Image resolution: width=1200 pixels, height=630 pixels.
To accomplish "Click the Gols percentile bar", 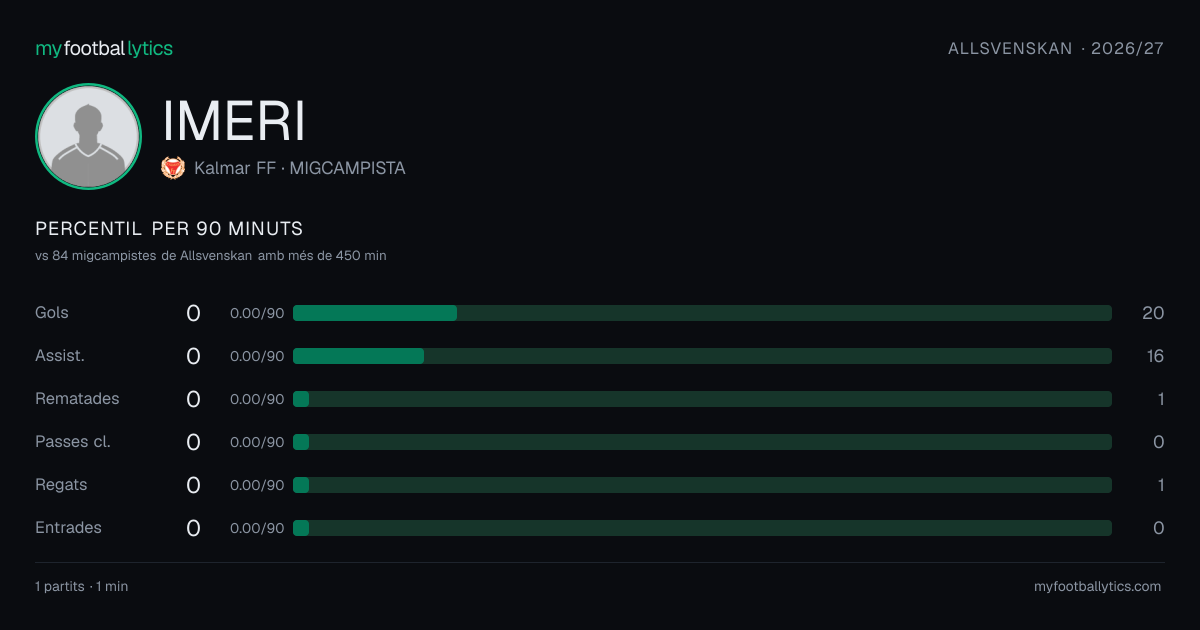I will [702, 313].
